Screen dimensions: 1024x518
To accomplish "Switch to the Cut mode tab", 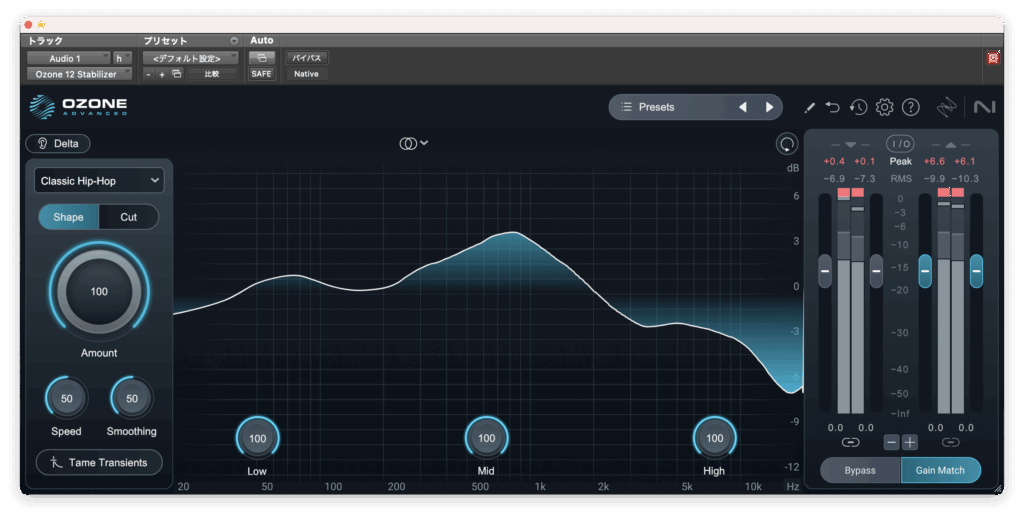I will (129, 217).
